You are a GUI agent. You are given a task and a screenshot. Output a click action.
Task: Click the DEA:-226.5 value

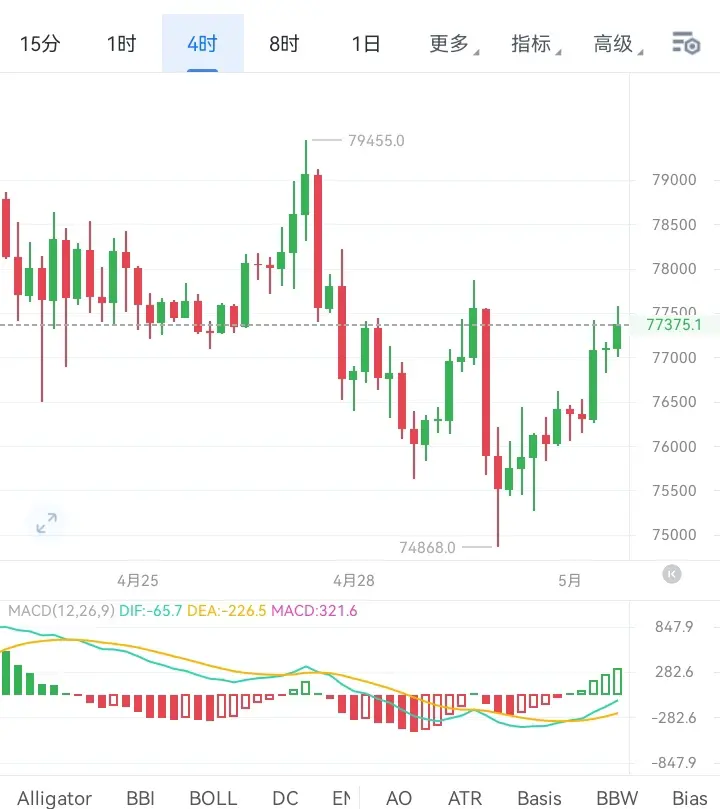226,611
